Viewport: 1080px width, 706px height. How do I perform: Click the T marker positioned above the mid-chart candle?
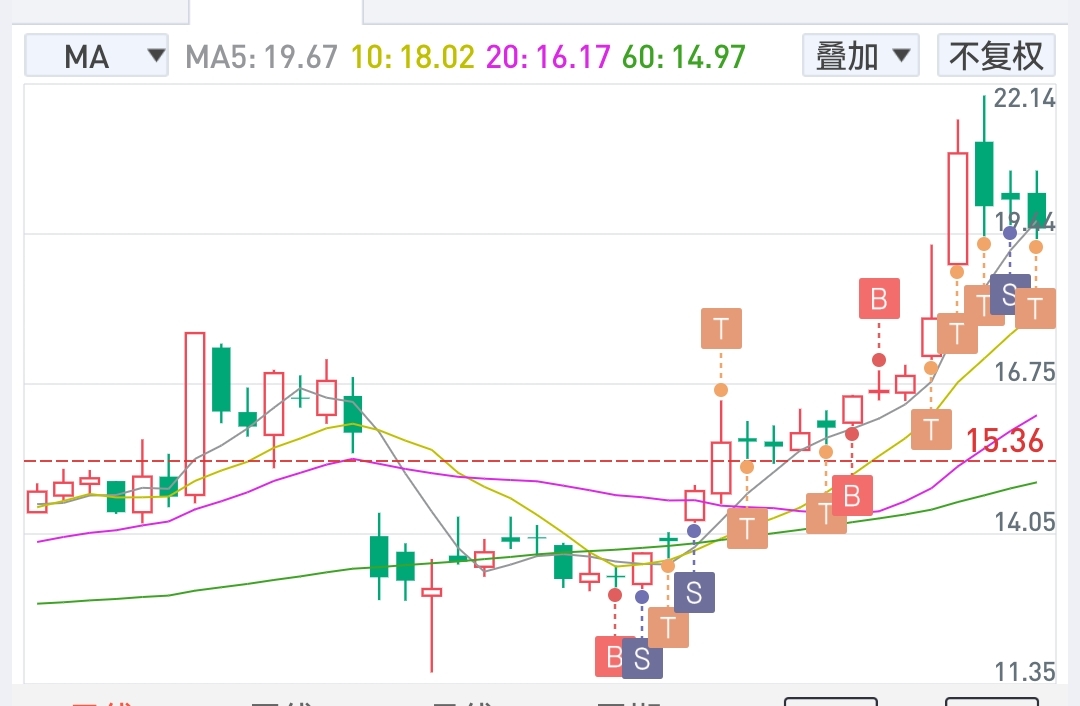[721, 329]
